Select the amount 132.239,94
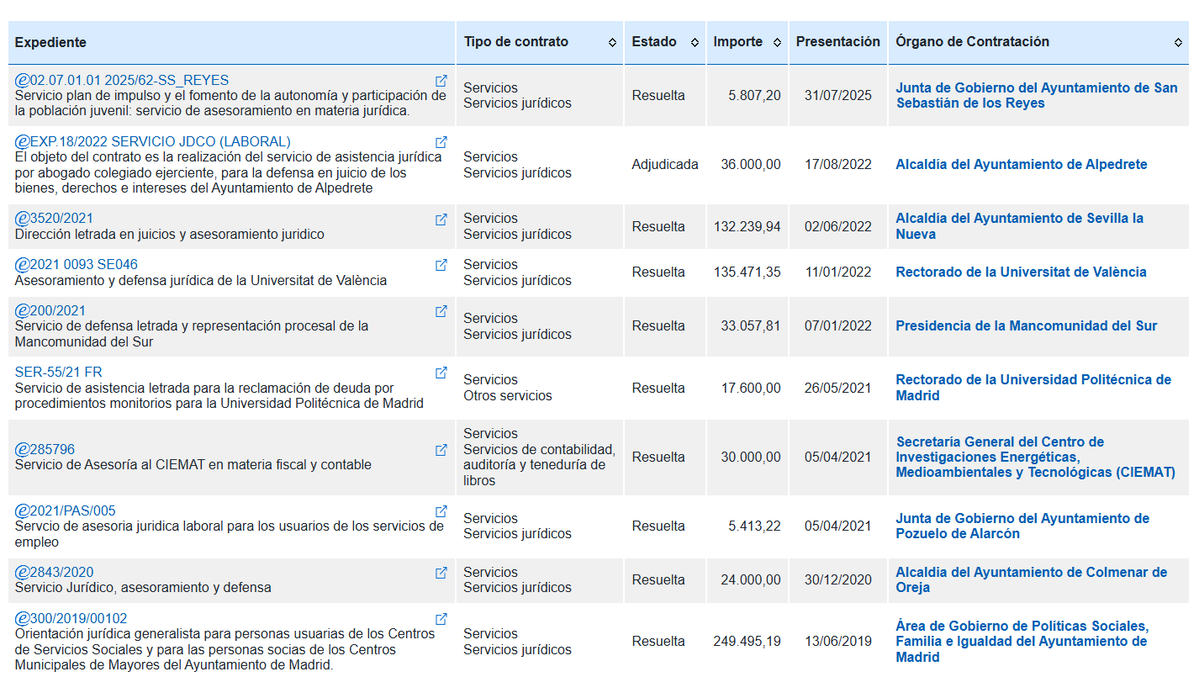Viewport: 1199px width, 677px height. (x=747, y=227)
